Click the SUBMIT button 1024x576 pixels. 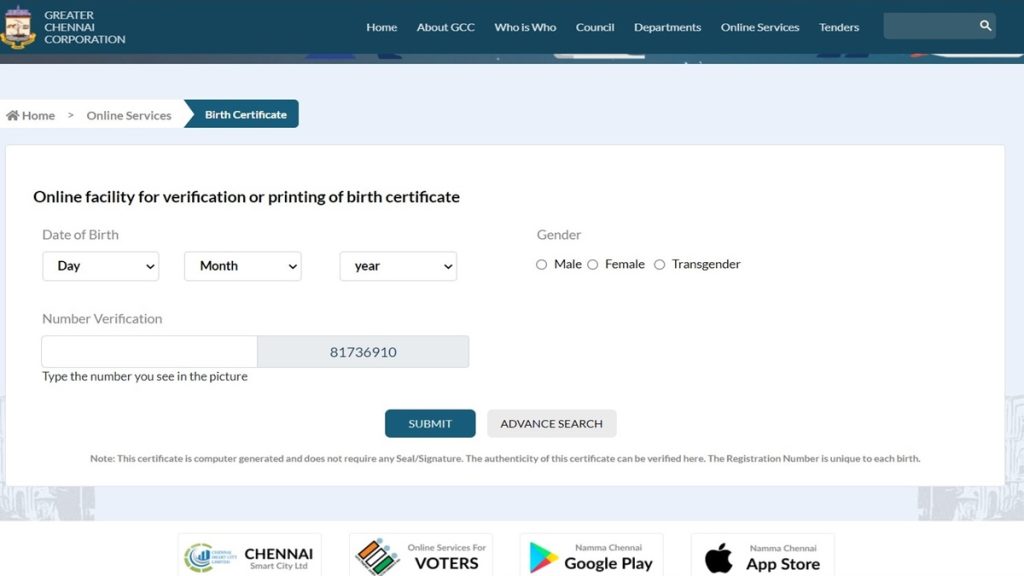[430, 423]
